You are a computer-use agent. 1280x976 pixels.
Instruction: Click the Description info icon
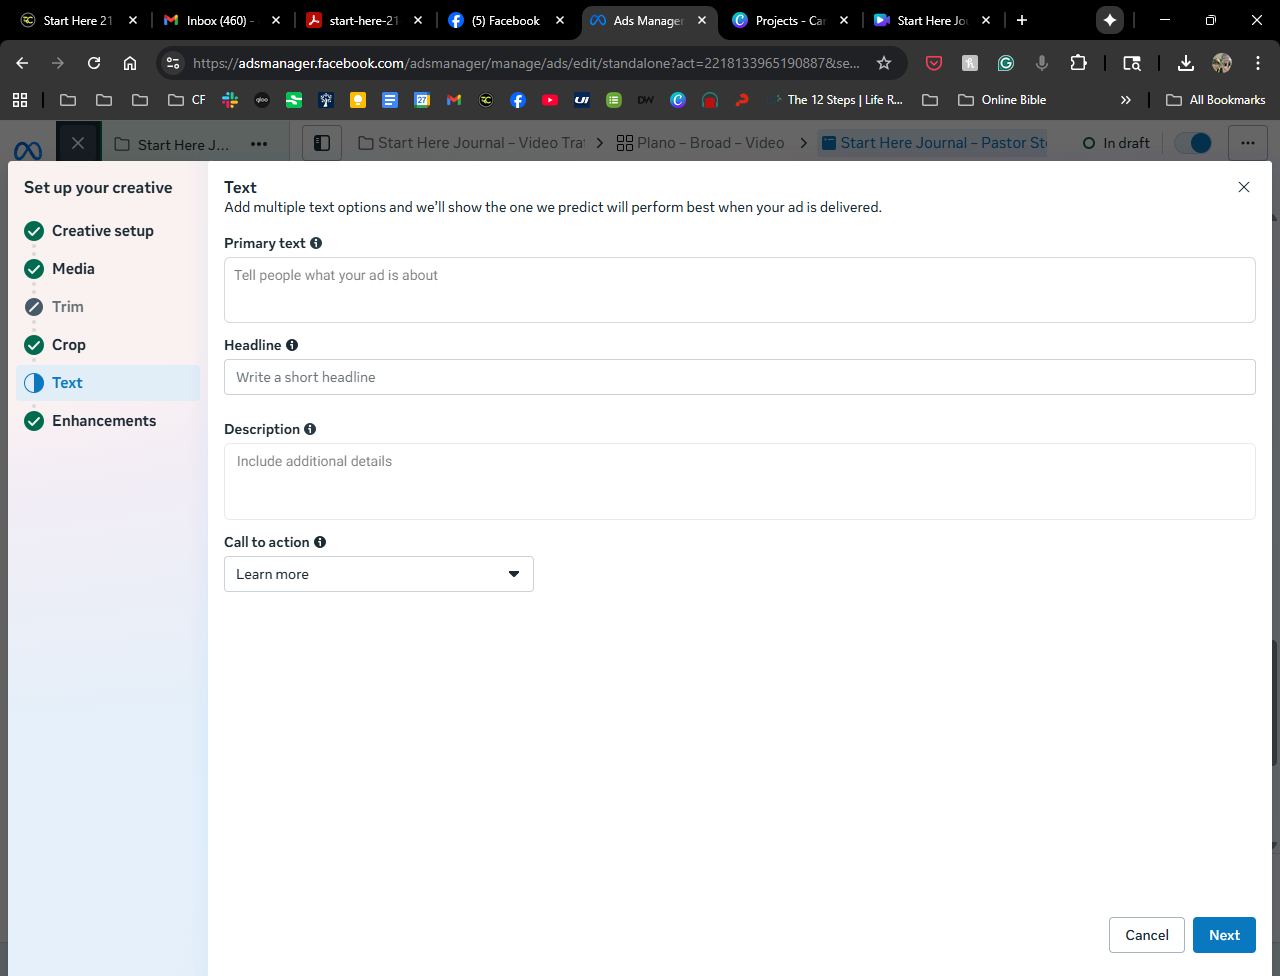click(310, 429)
